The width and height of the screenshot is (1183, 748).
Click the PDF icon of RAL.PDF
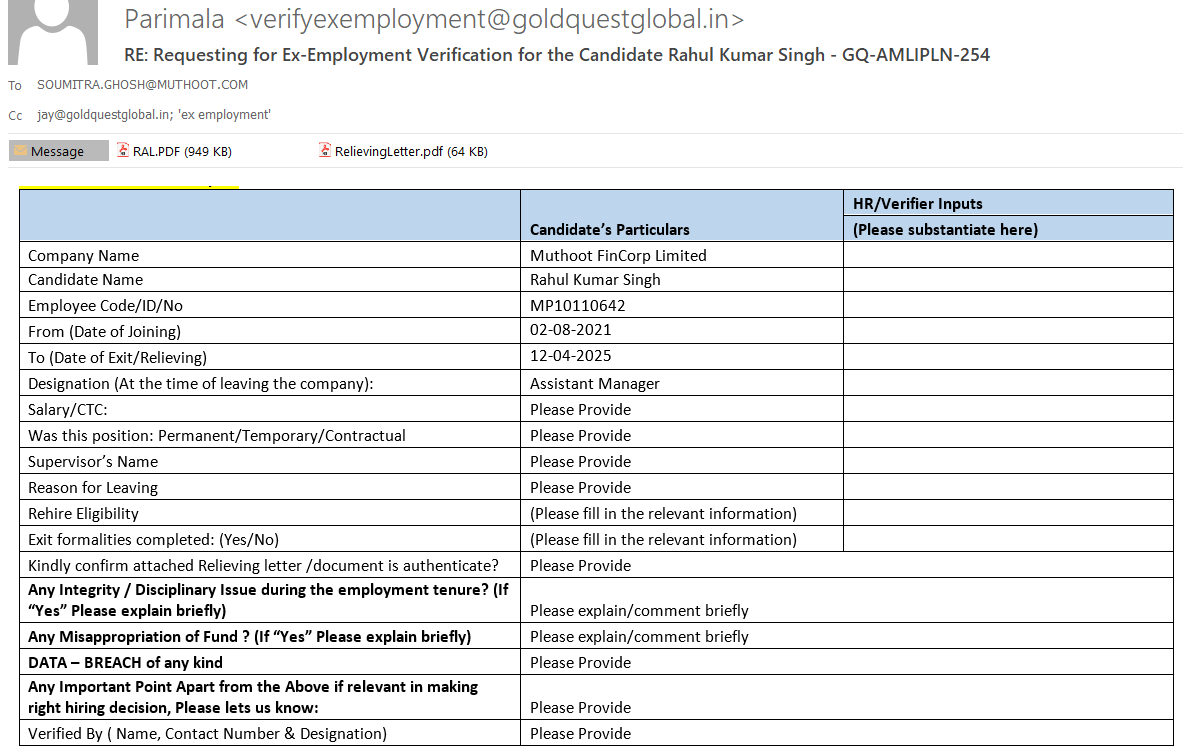124,151
